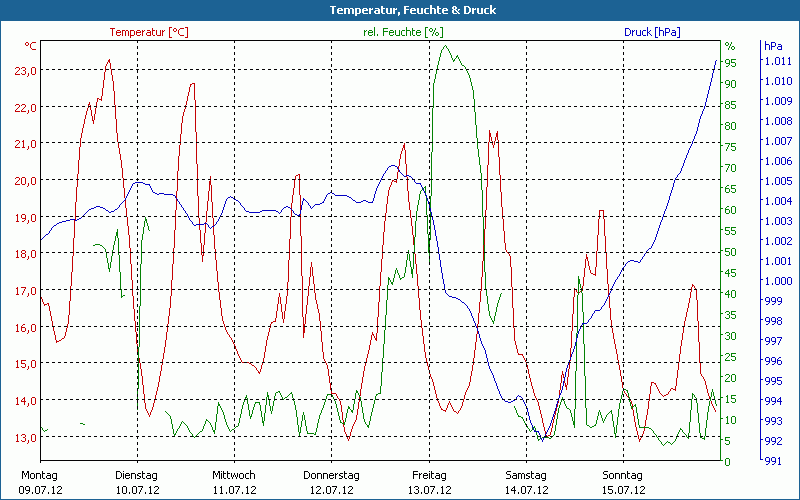Image resolution: width=800 pixels, height=500 pixels.
Task: Click the 23,0 tick on temperature axis
Action: (x=26, y=71)
